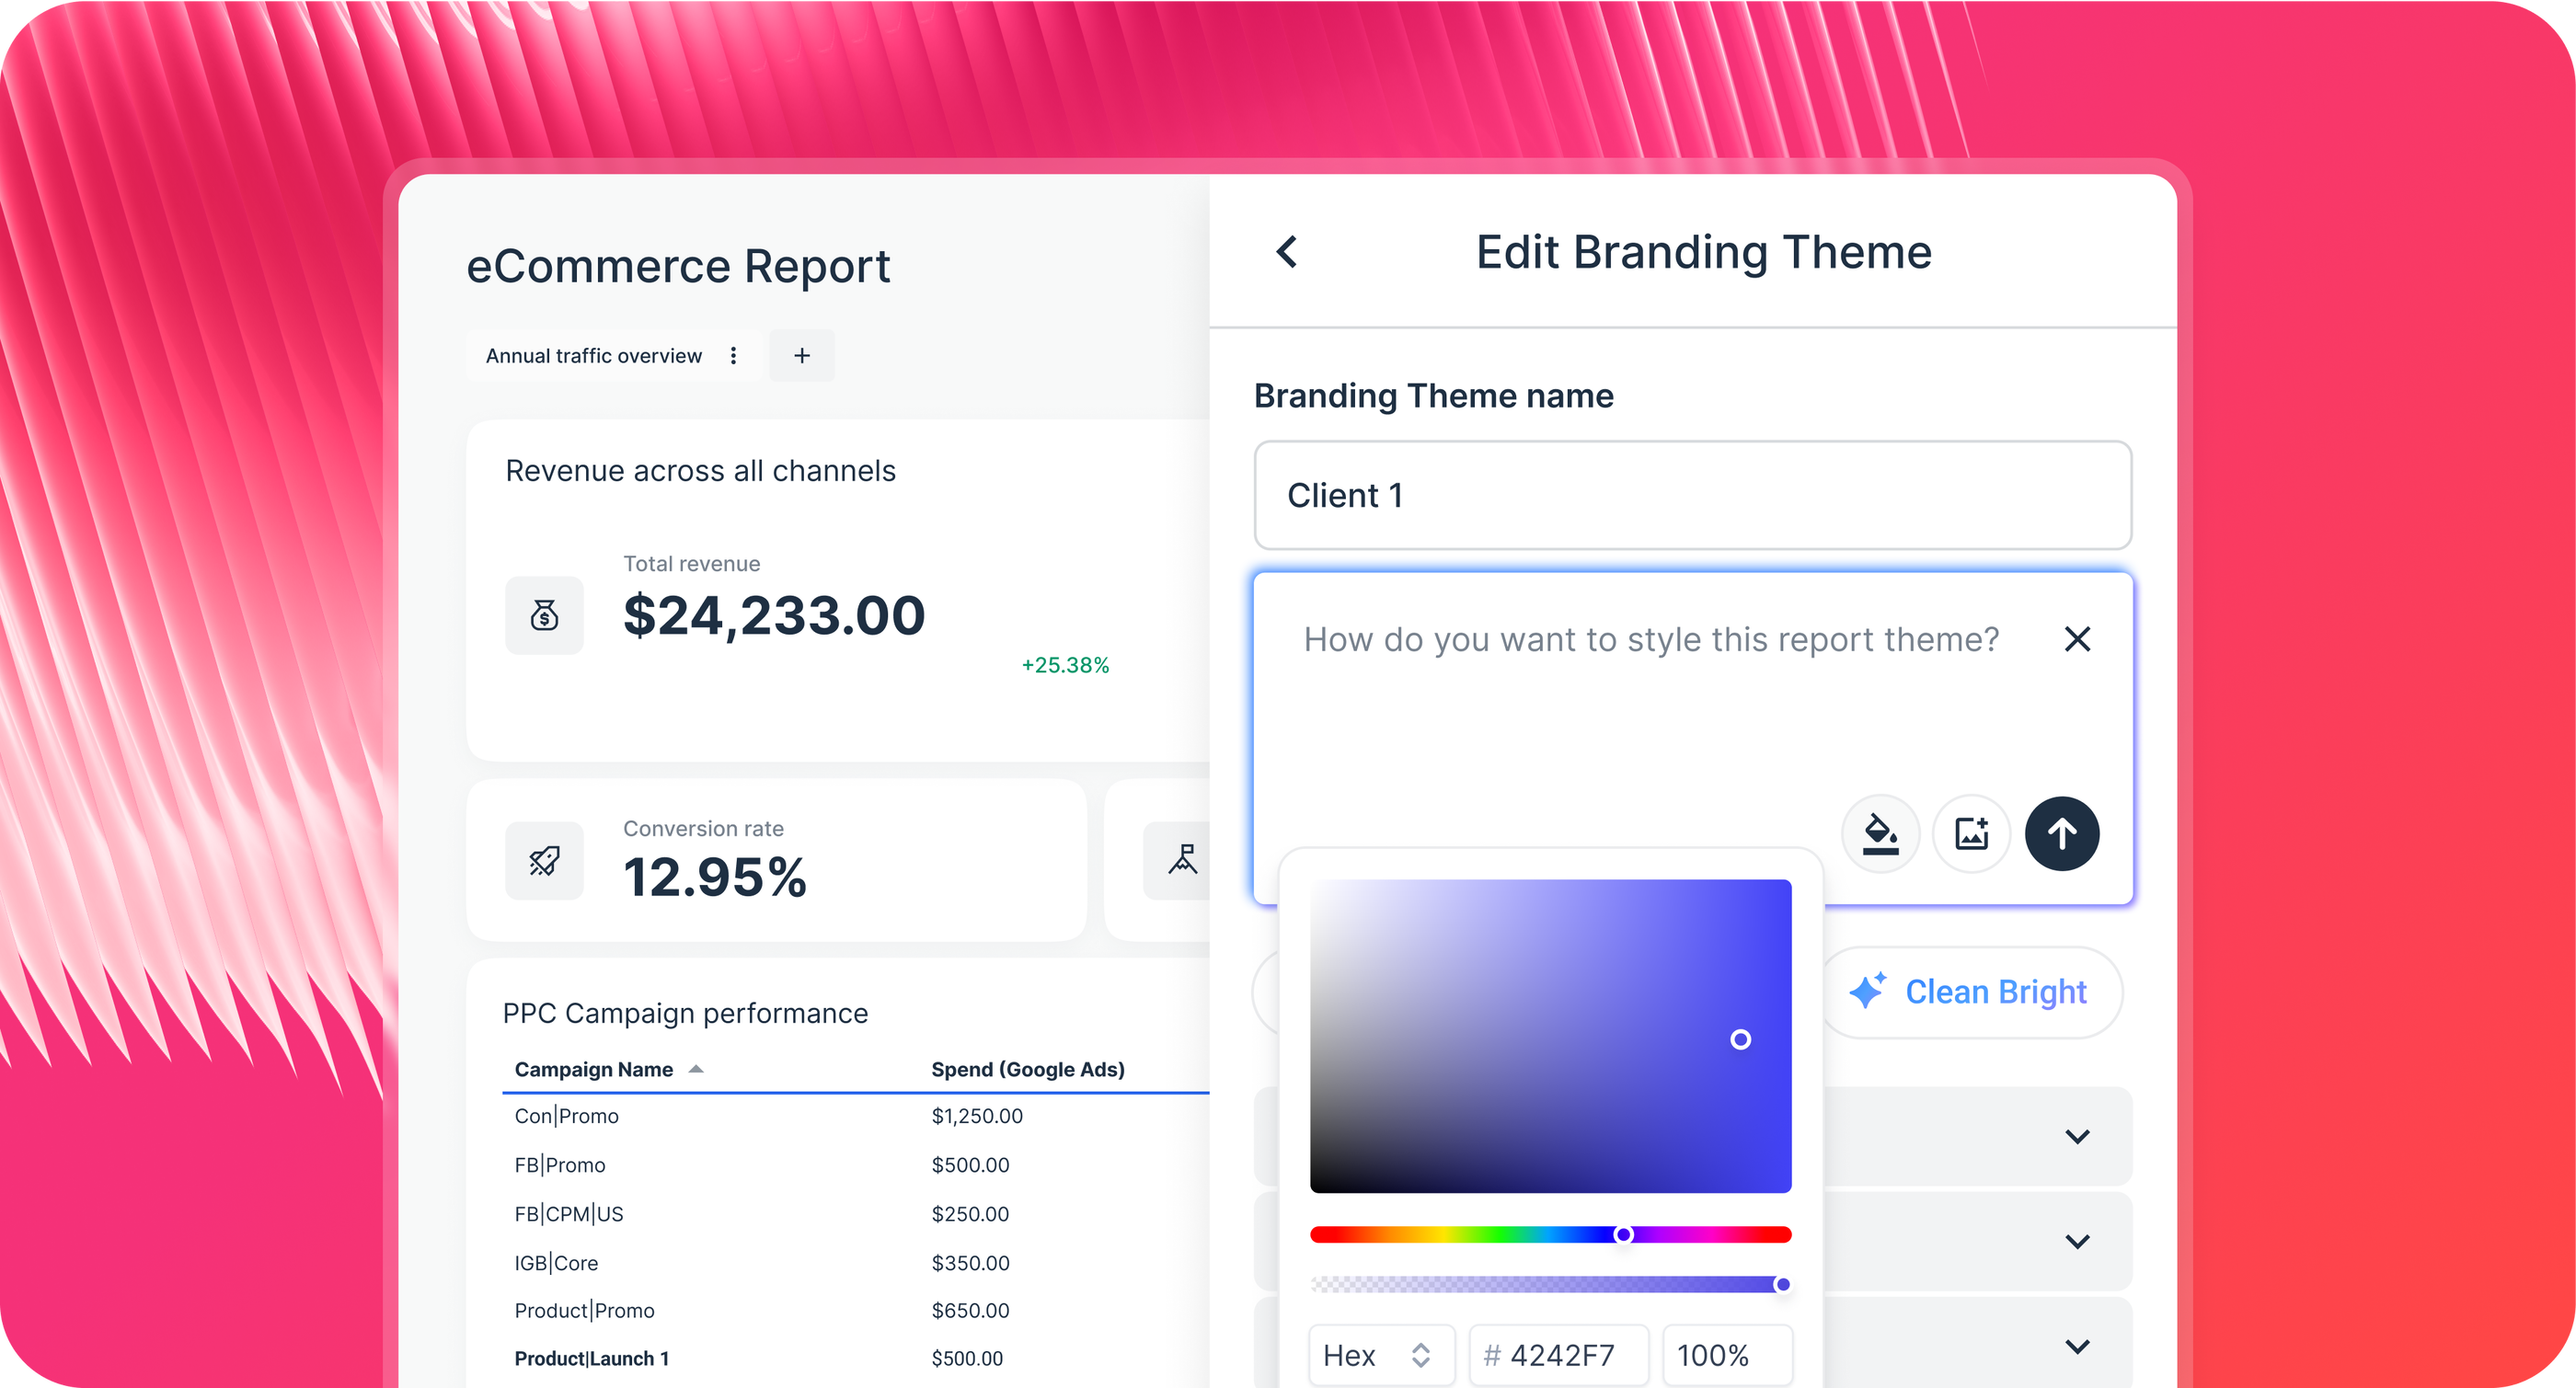Image resolution: width=2576 pixels, height=1388 pixels.
Task: Open the Hex color format dropdown
Action: [x=1382, y=1355]
